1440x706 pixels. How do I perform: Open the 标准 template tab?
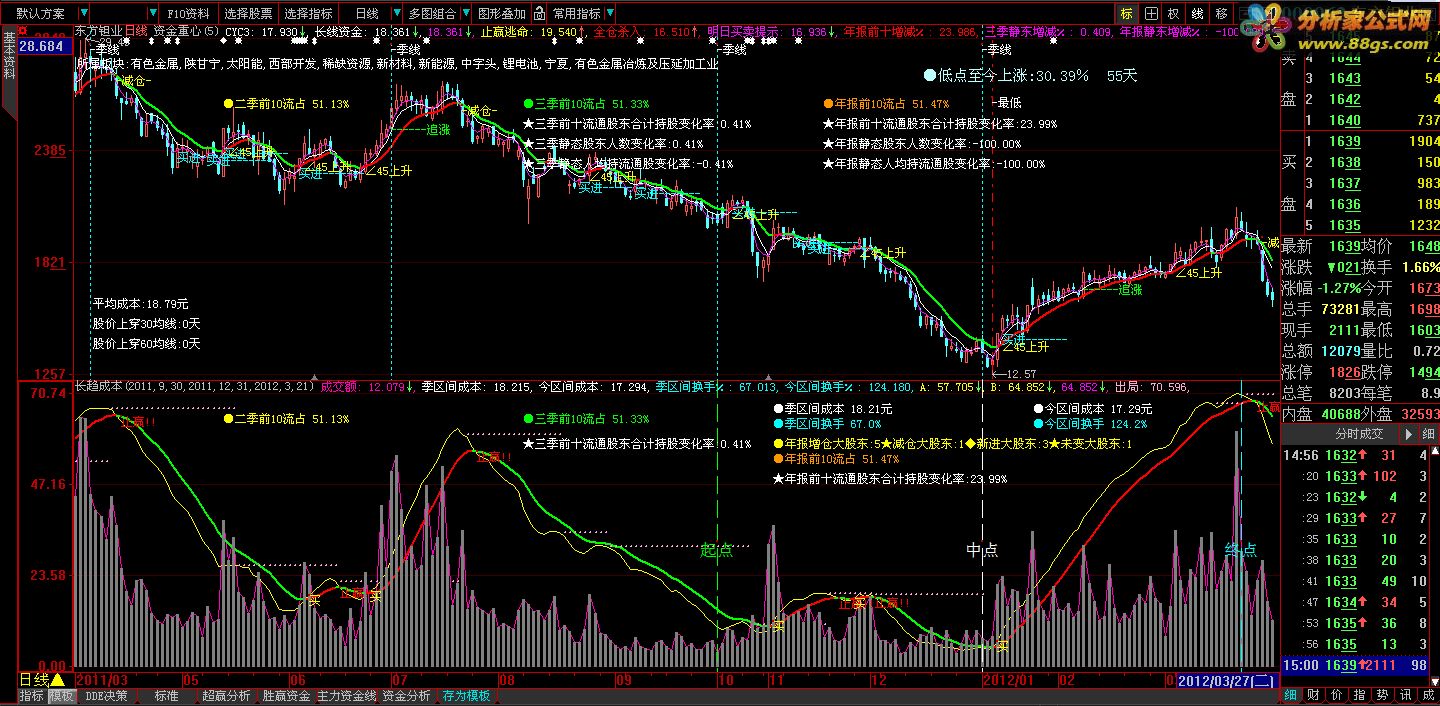(x=166, y=696)
